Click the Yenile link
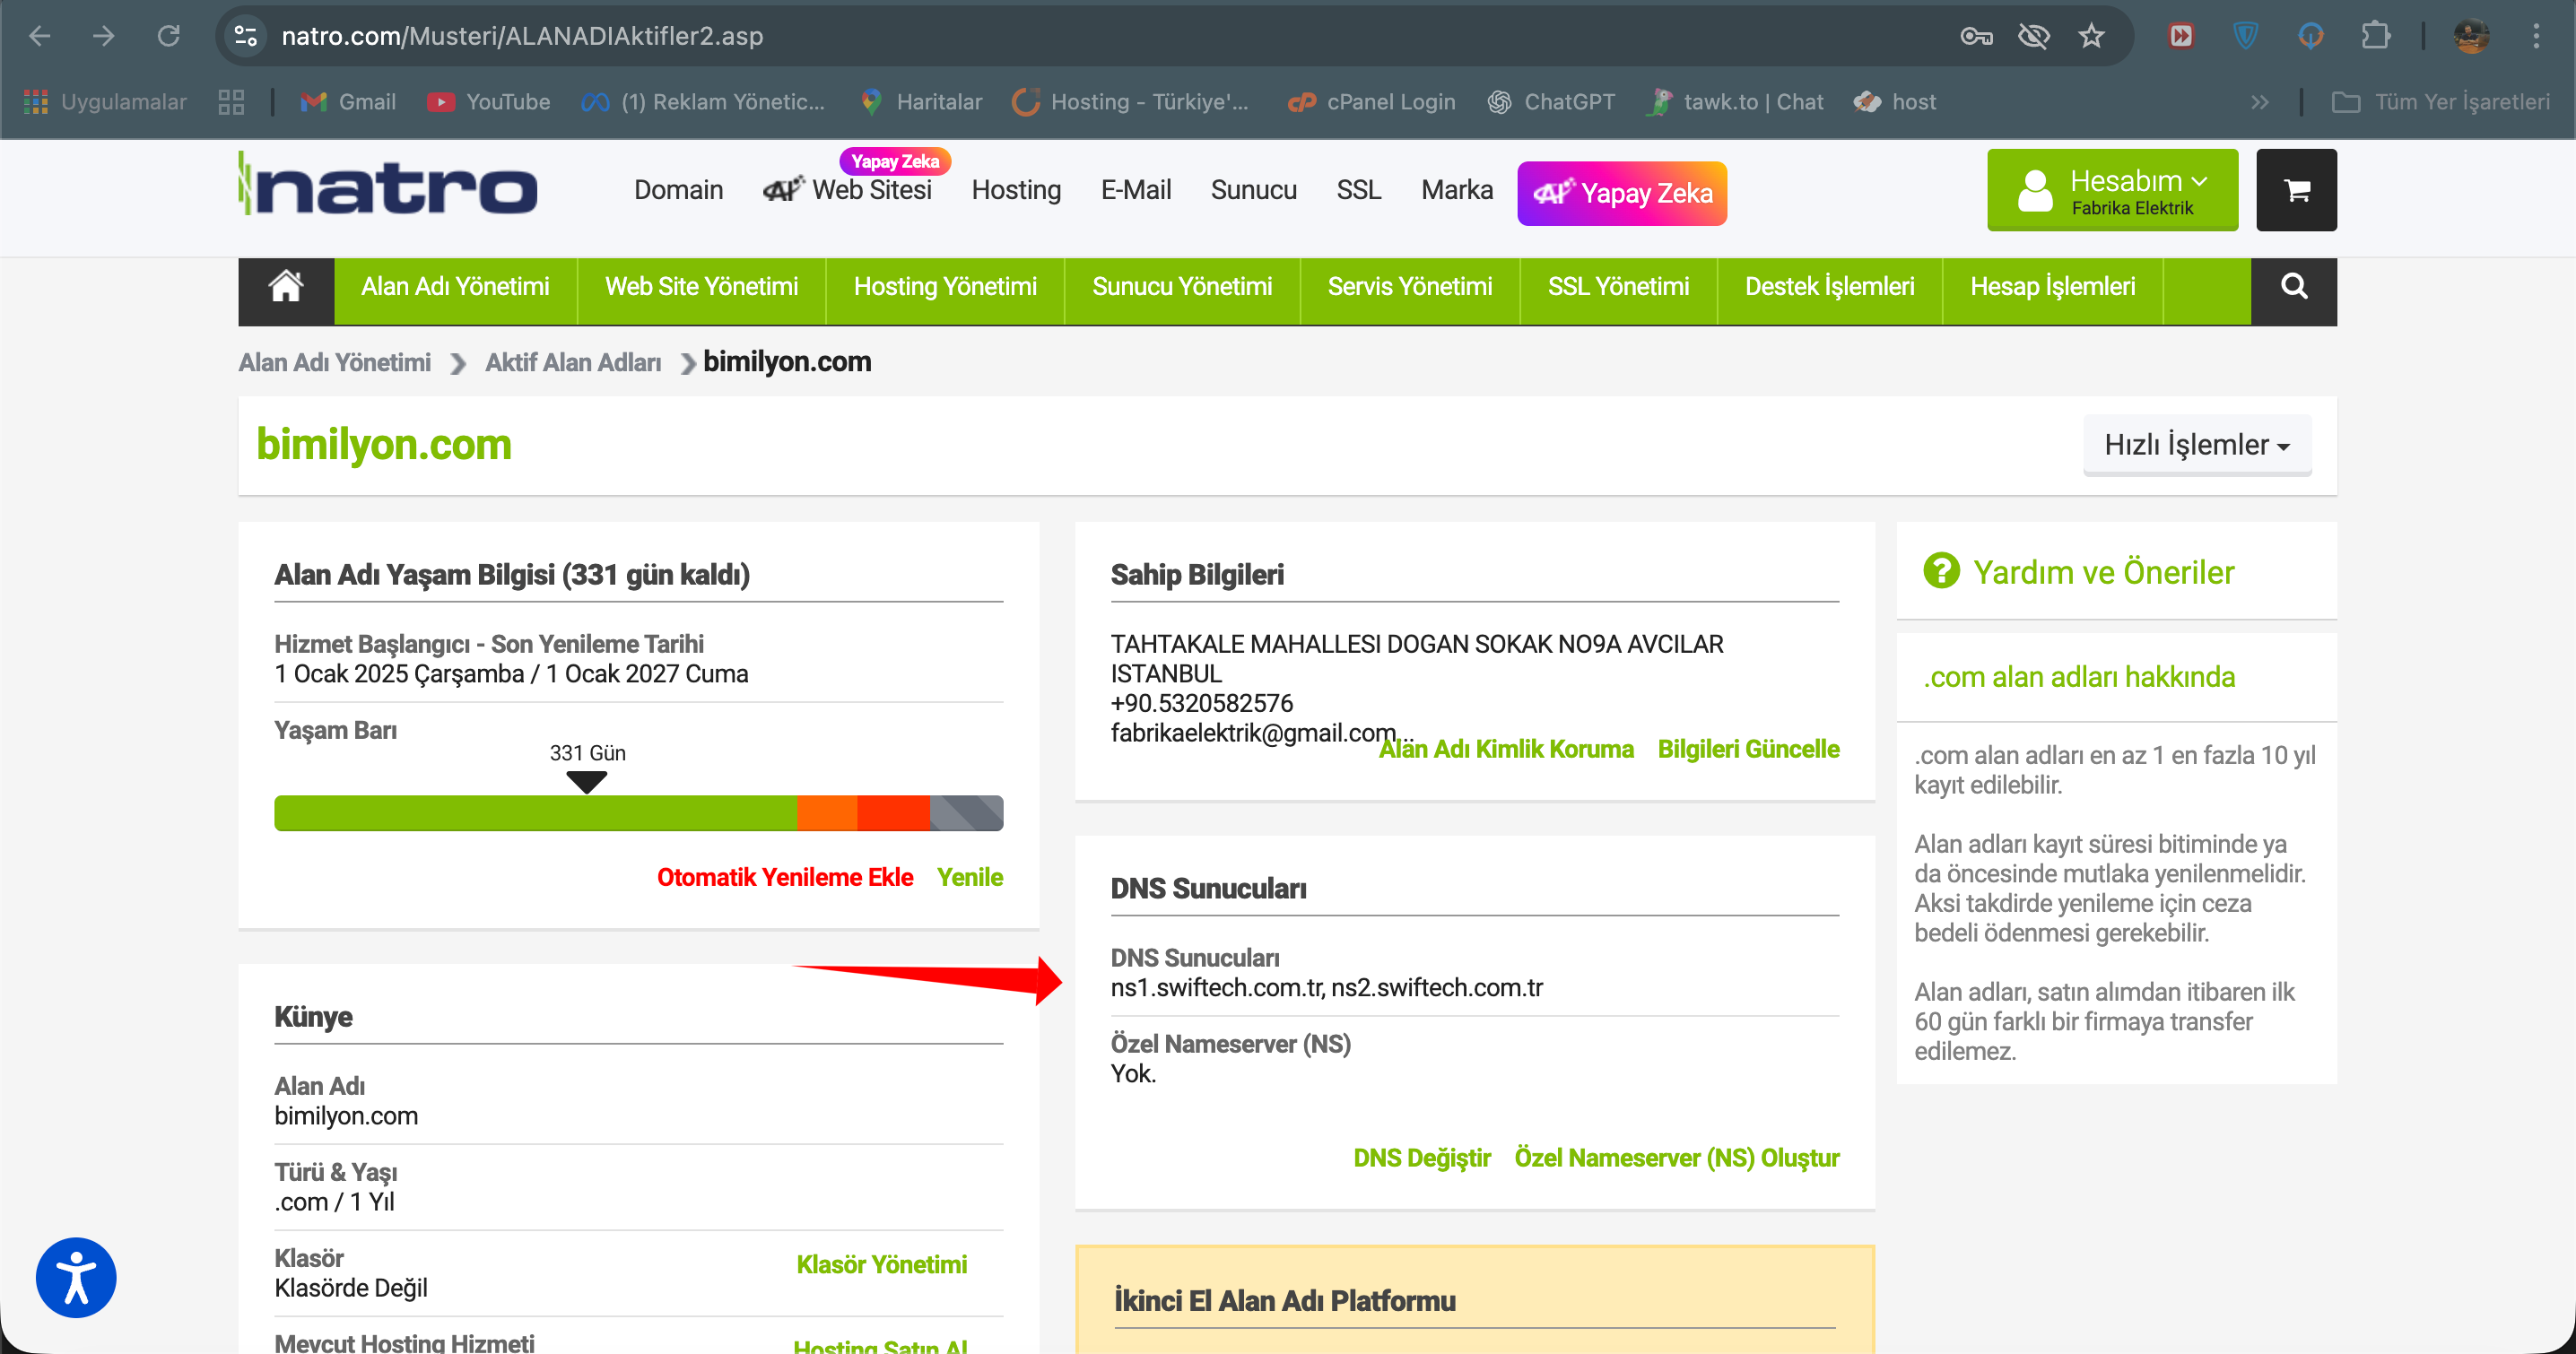 tap(970, 877)
